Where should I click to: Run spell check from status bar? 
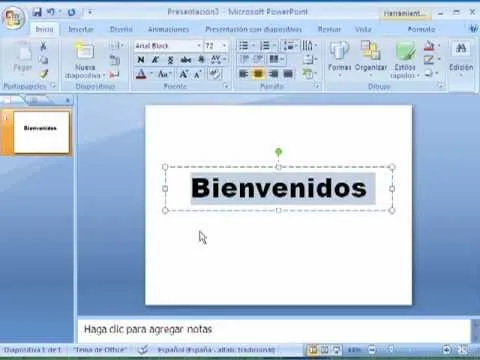point(143,350)
